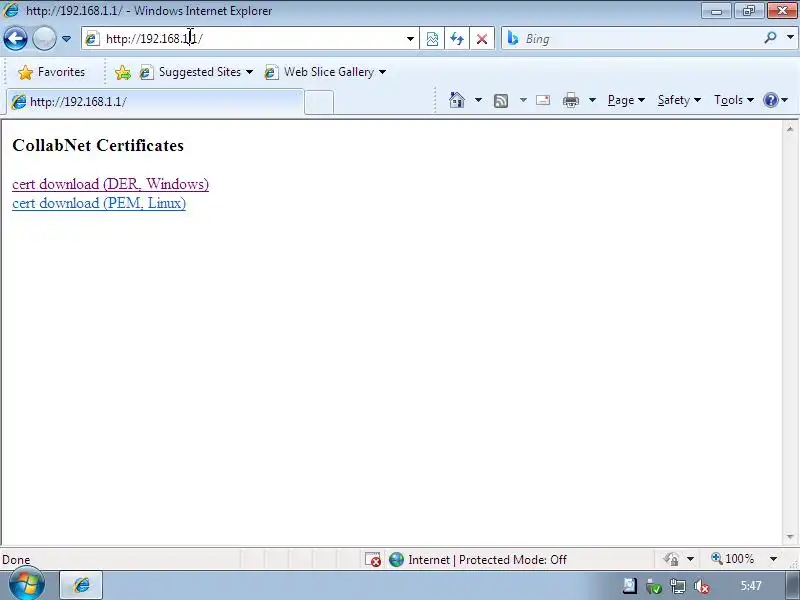Click the Action Center tray icon
The width and height of the screenshot is (800, 600).
coord(630,586)
